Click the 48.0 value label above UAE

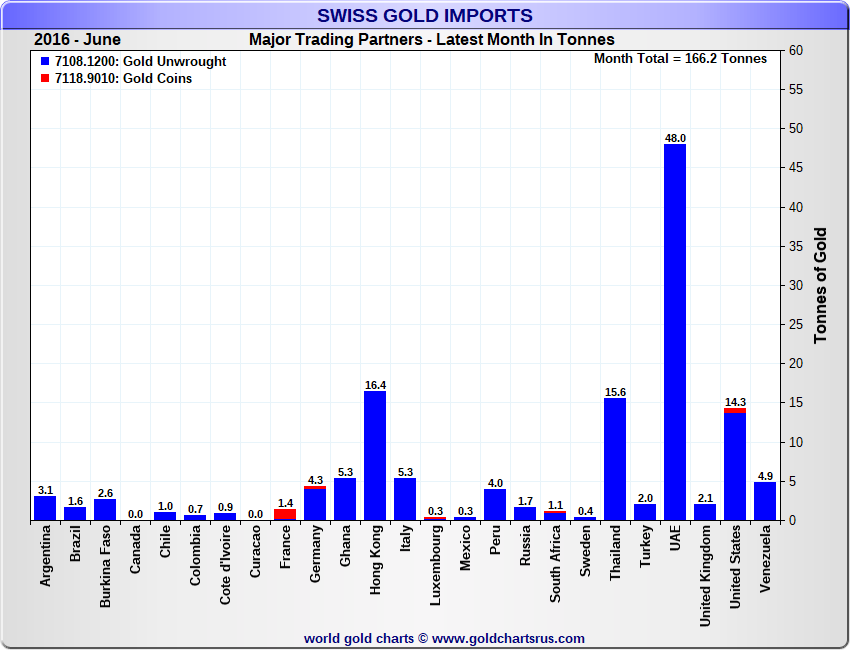tap(675, 138)
